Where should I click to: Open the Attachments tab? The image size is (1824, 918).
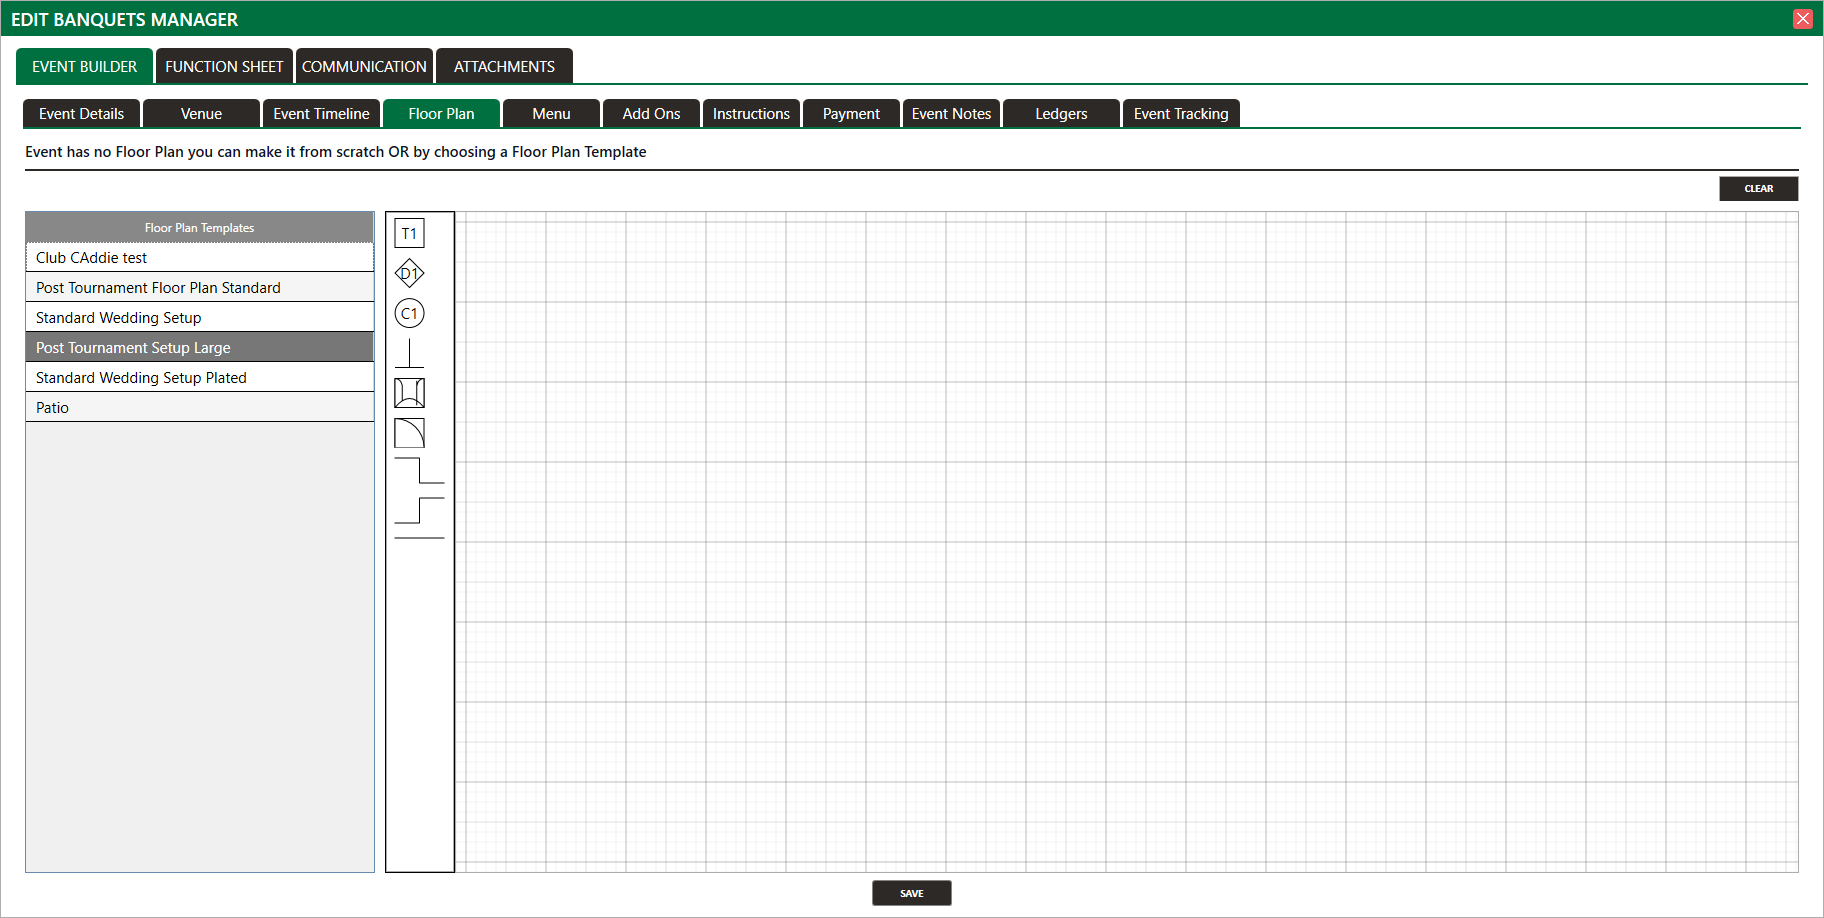tap(504, 67)
